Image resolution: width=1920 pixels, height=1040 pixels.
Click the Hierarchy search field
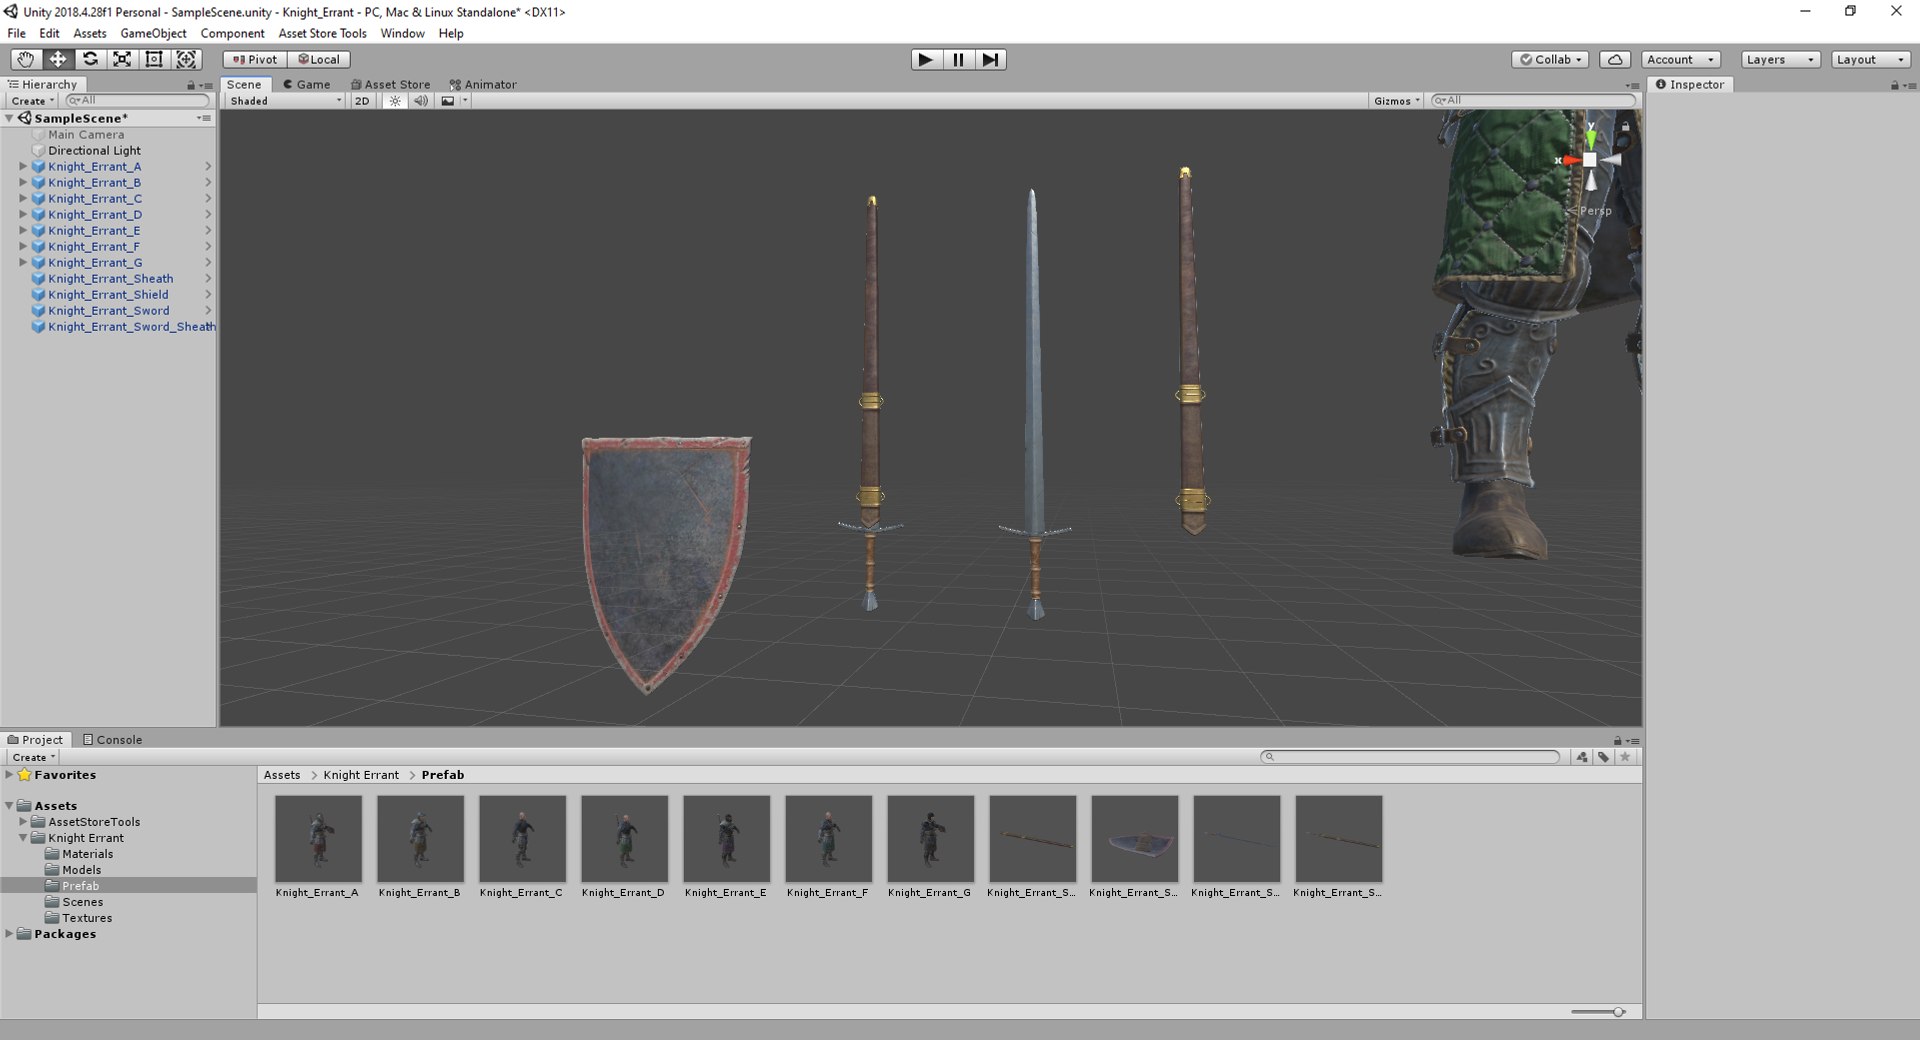coord(137,101)
